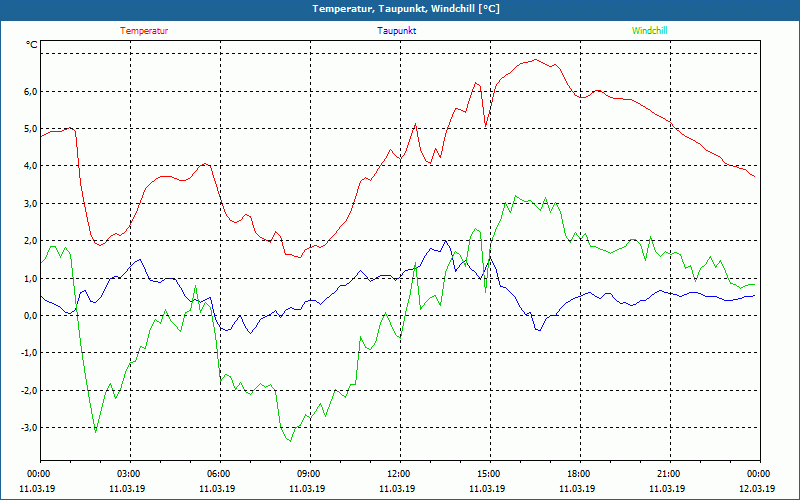
Task: Click the 2,0 y-axis label
Action: [30, 241]
